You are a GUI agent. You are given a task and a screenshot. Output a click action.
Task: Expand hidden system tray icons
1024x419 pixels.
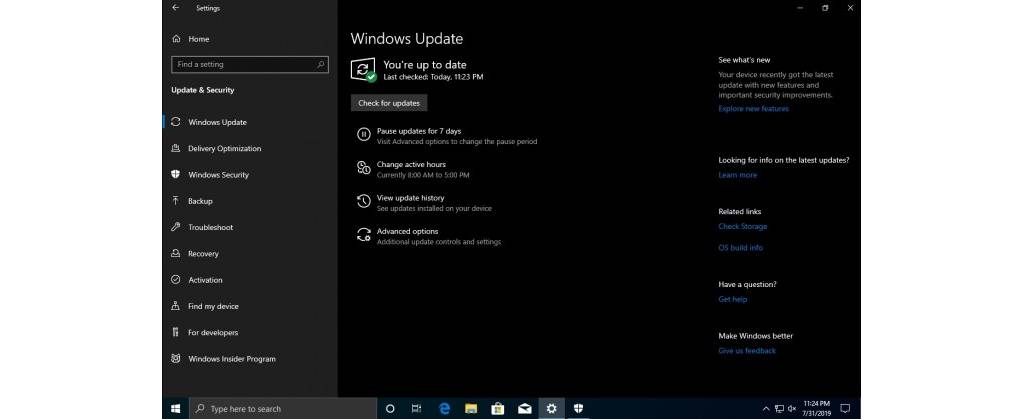coord(766,409)
